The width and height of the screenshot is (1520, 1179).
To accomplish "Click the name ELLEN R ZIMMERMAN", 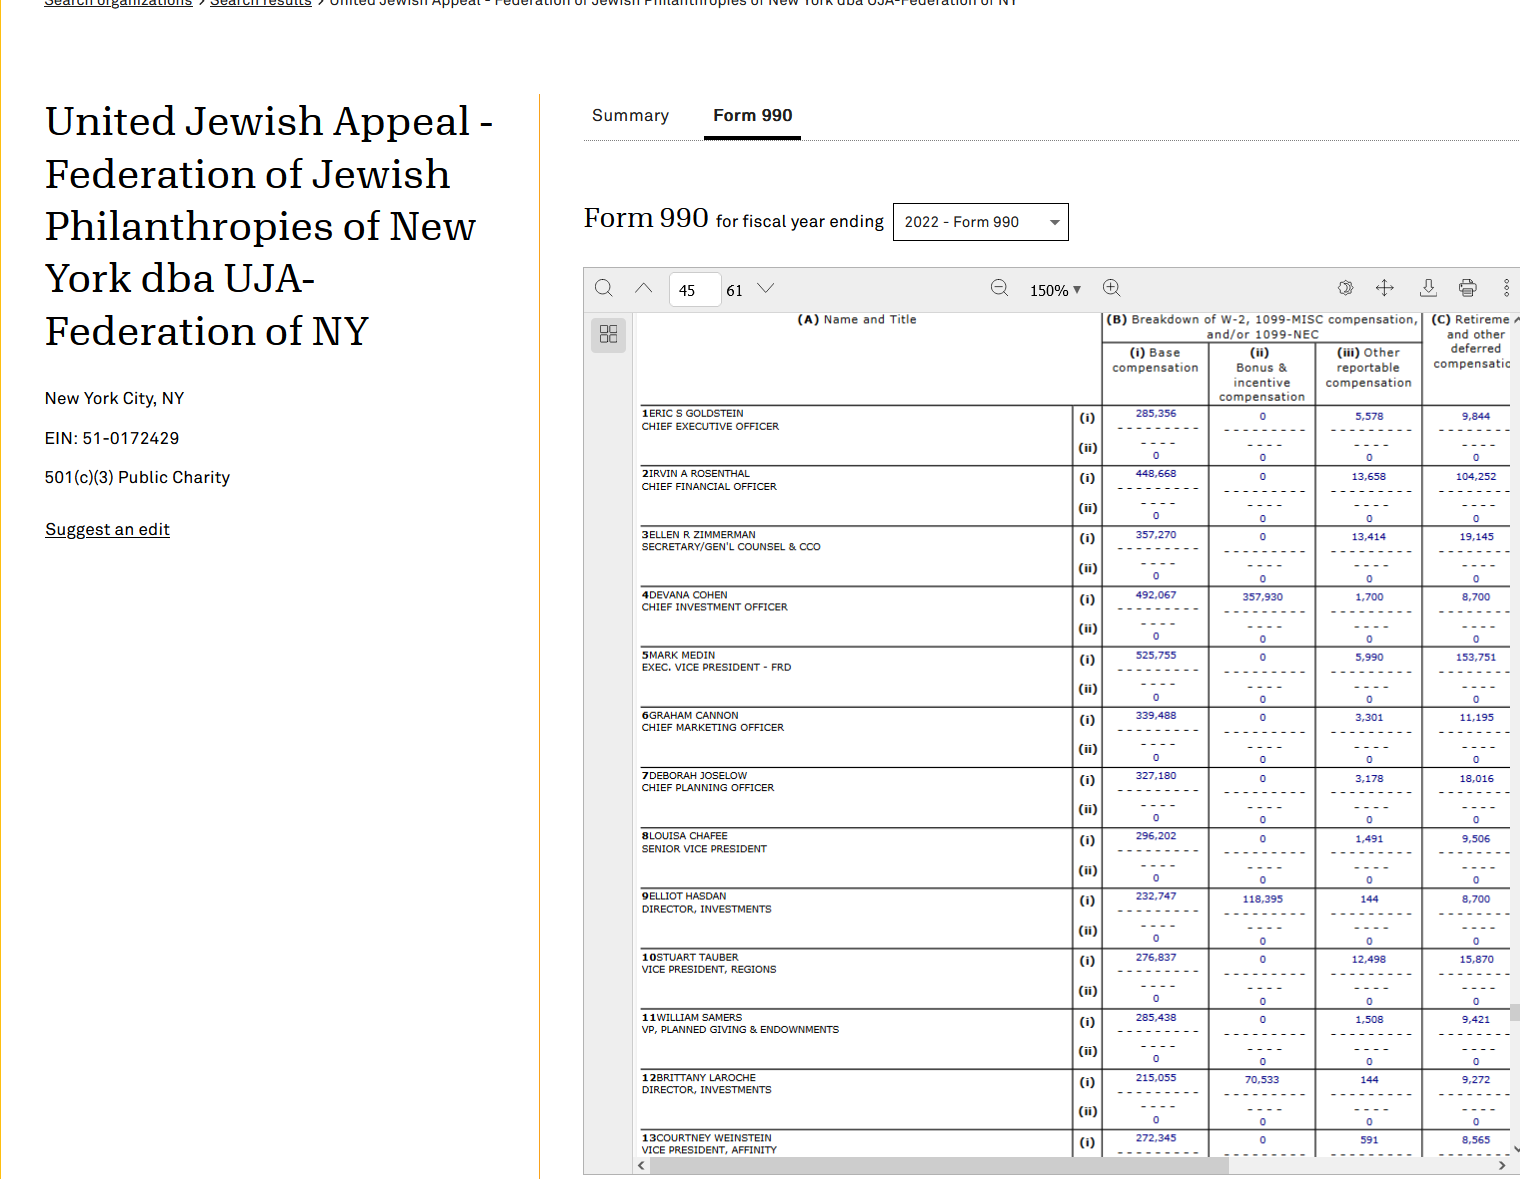I will [x=702, y=534].
